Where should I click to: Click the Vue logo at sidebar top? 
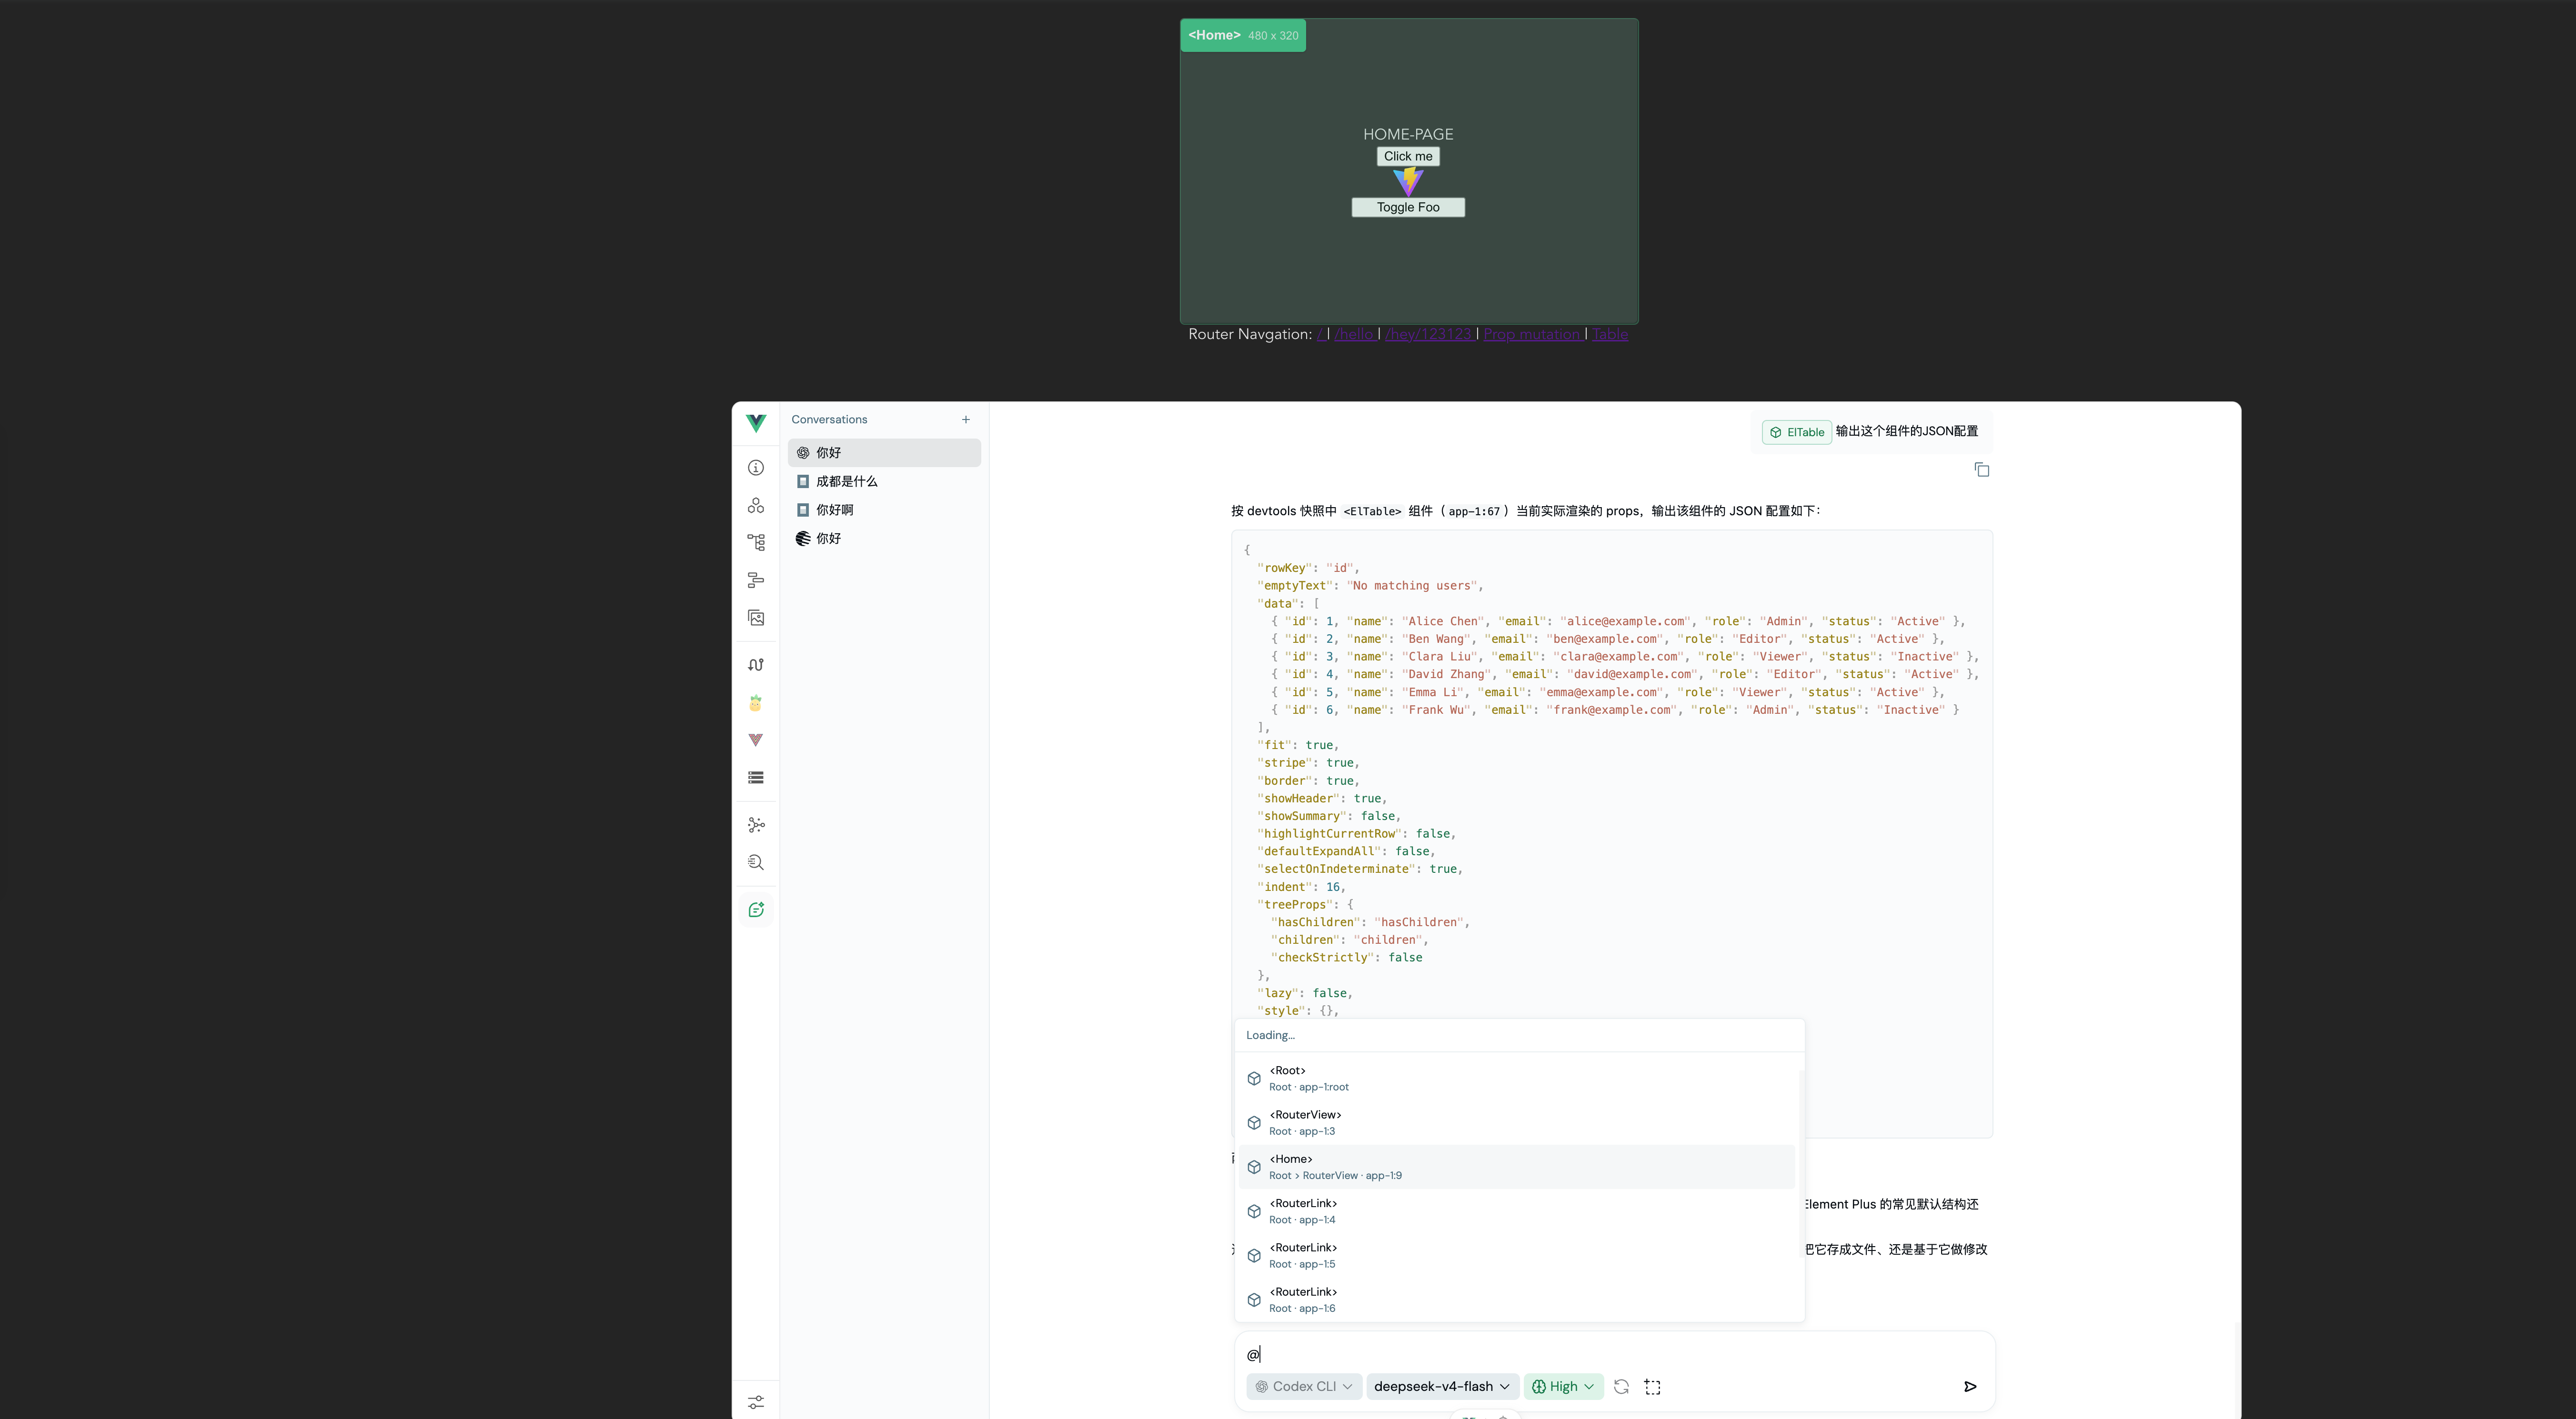[x=756, y=423]
